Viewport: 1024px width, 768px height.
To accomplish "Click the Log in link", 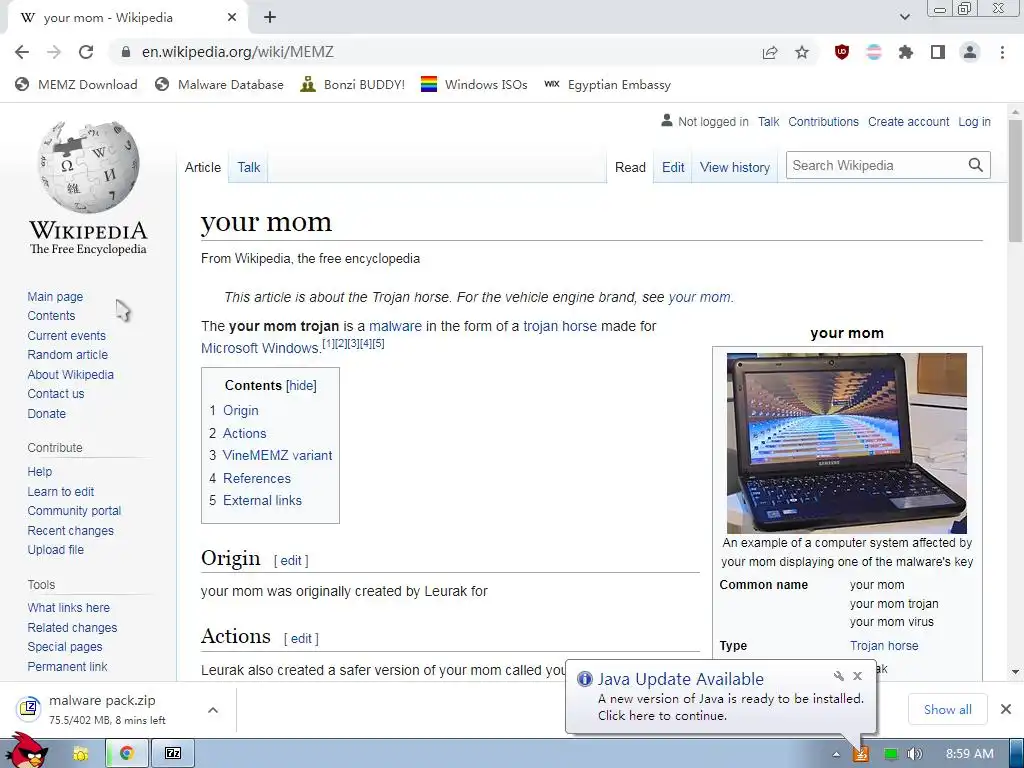I will [974, 121].
